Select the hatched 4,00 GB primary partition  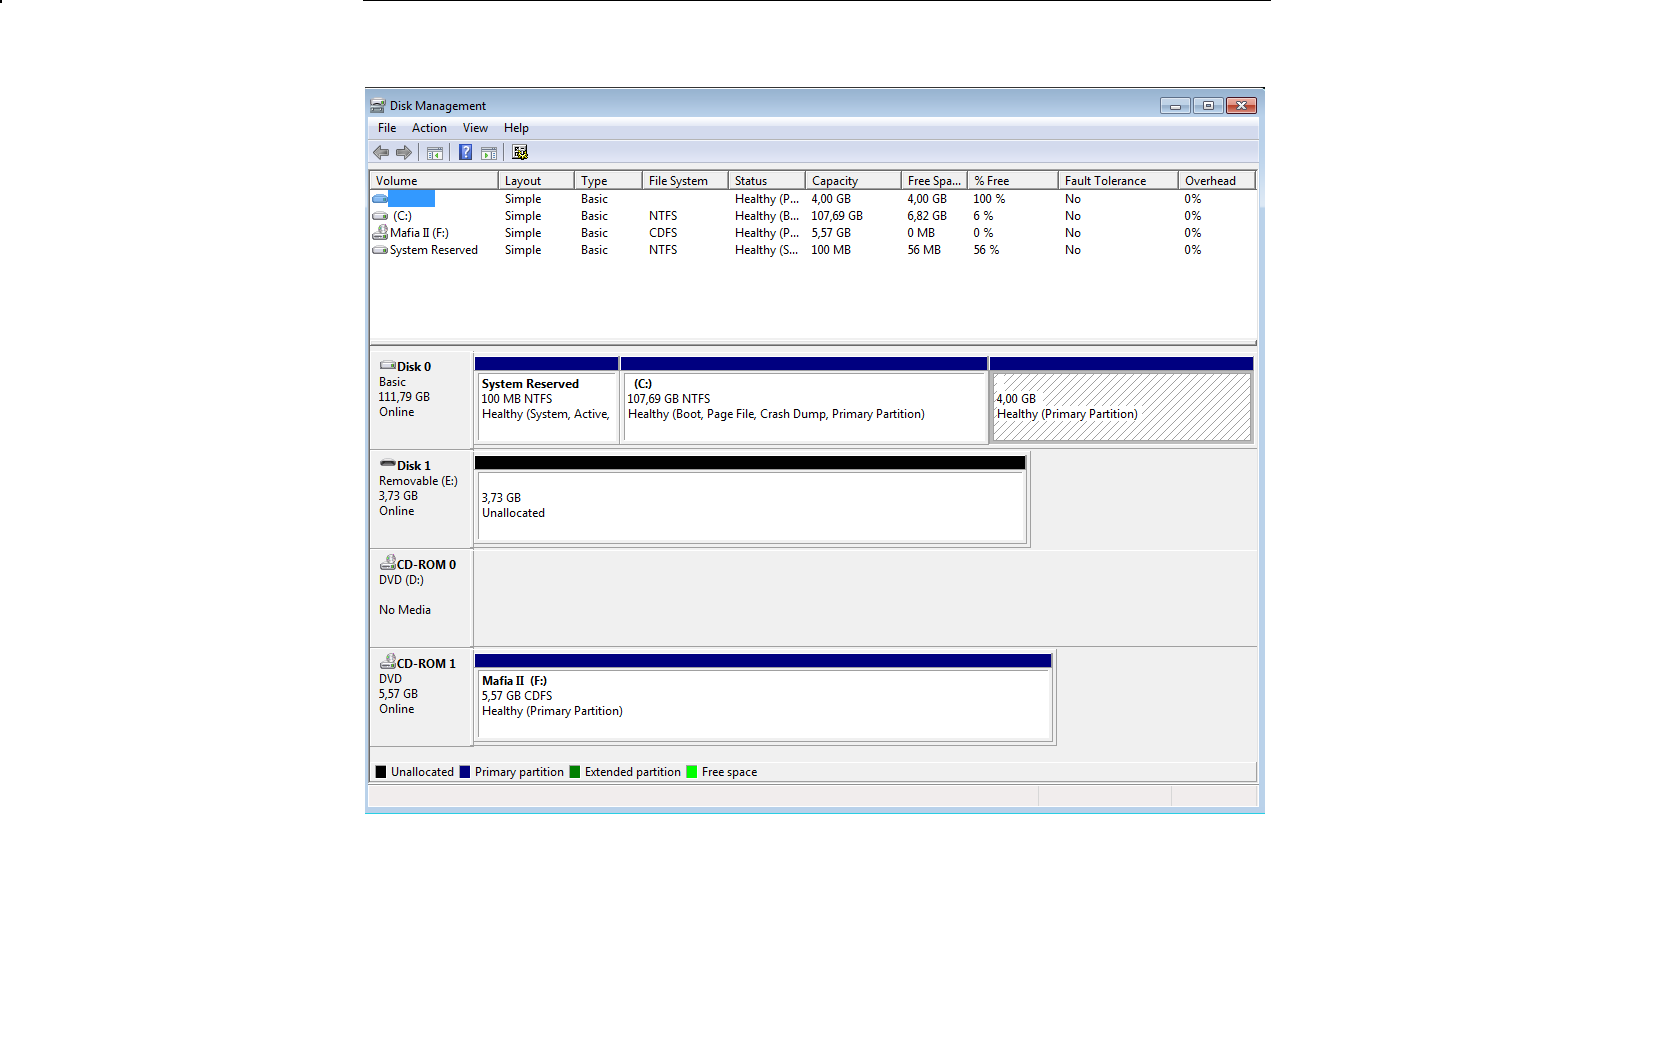pos(1121,407)
